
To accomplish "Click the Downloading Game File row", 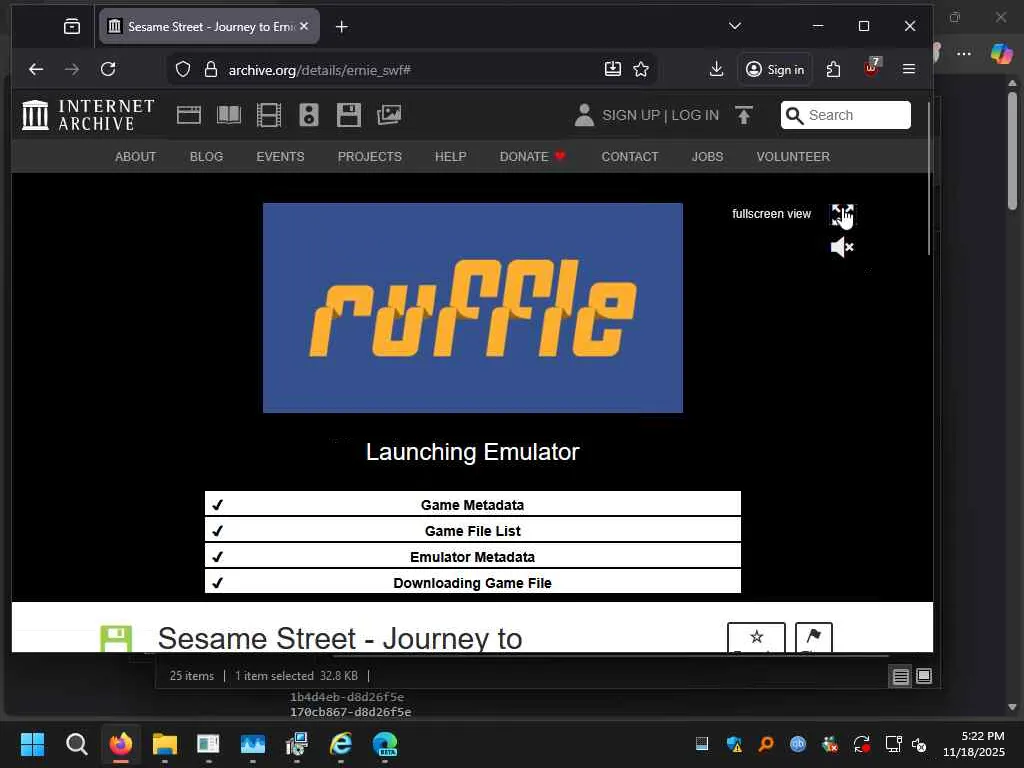I will 473,583.
